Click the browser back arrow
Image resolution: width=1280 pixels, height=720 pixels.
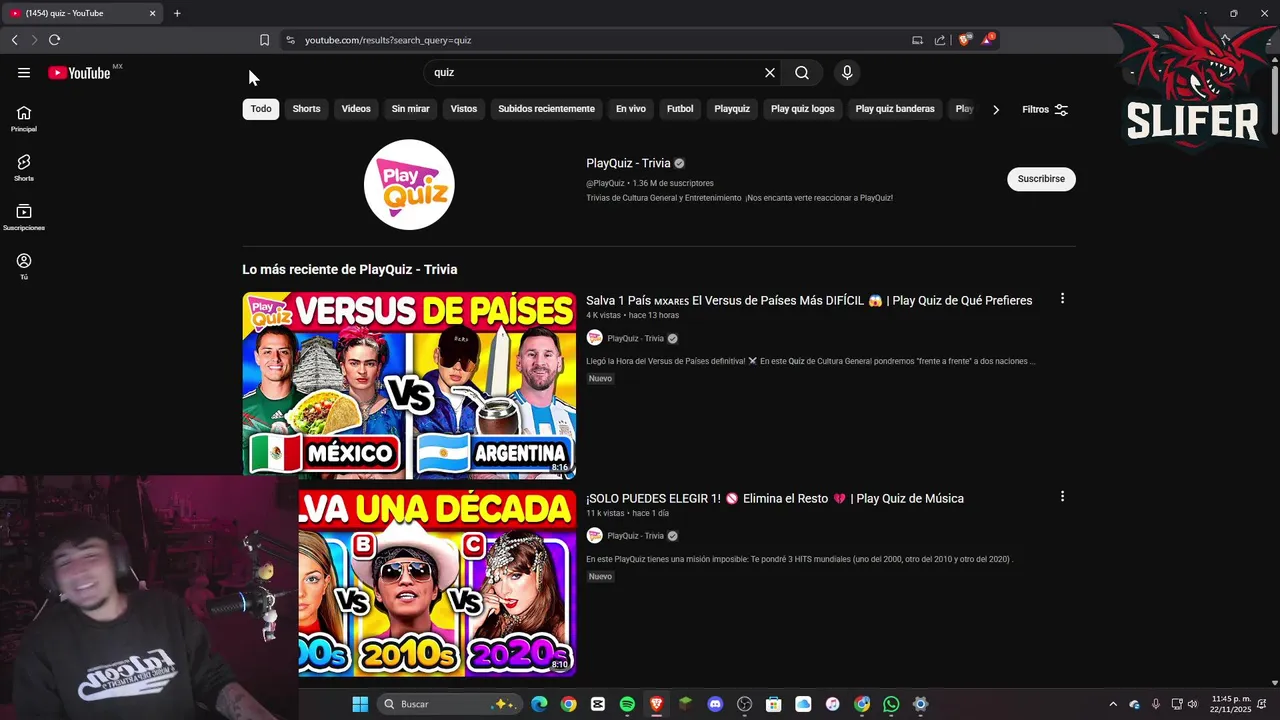point(14,40)
